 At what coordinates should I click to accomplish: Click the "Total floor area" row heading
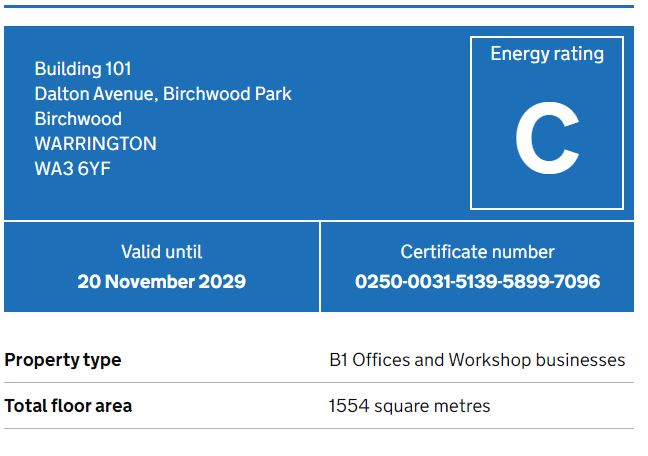pyautogui.click(x=68, y=406)
